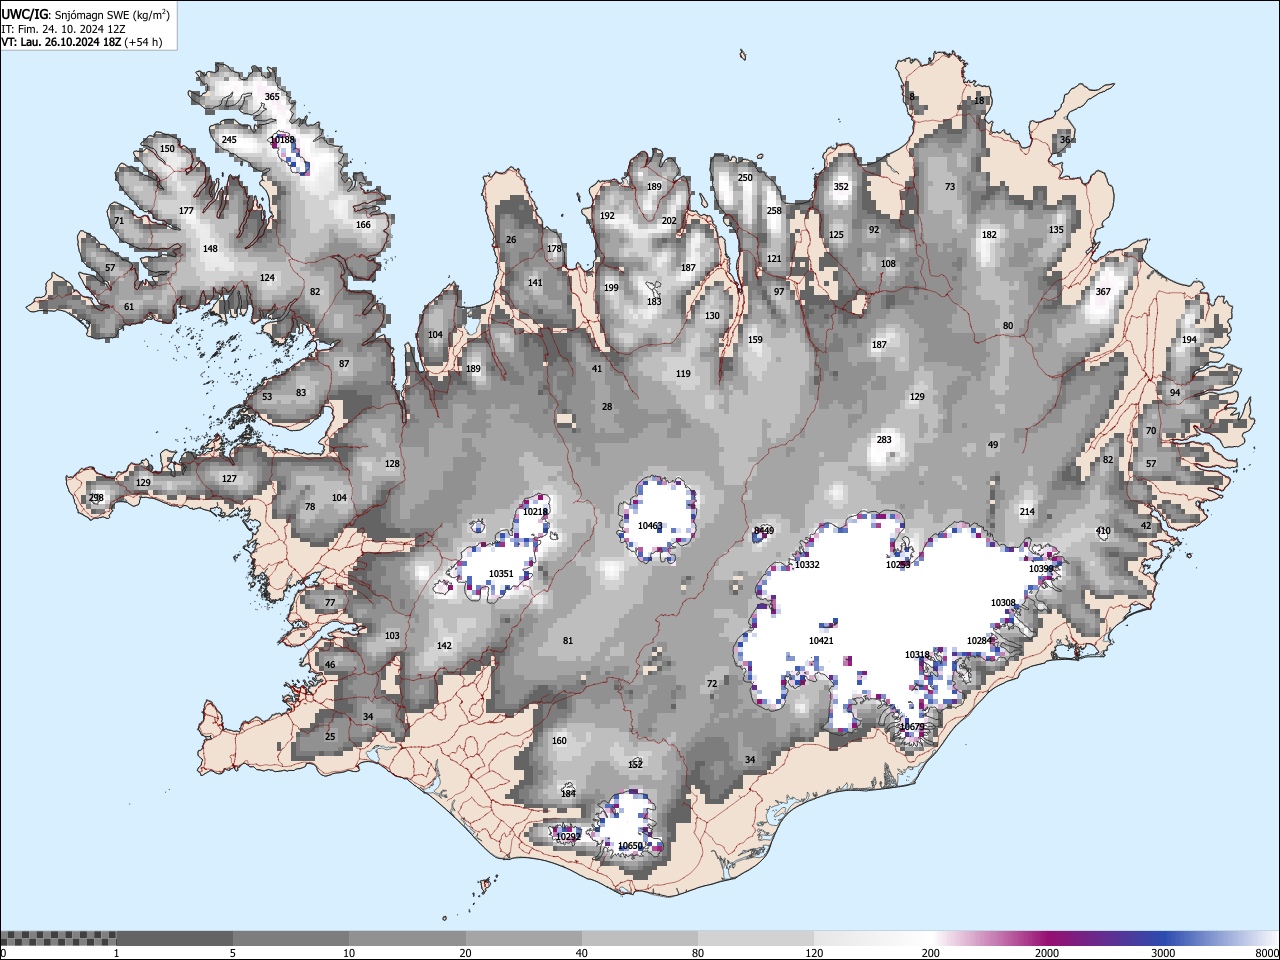Click the value '283' in the northeast highlands

884,440
